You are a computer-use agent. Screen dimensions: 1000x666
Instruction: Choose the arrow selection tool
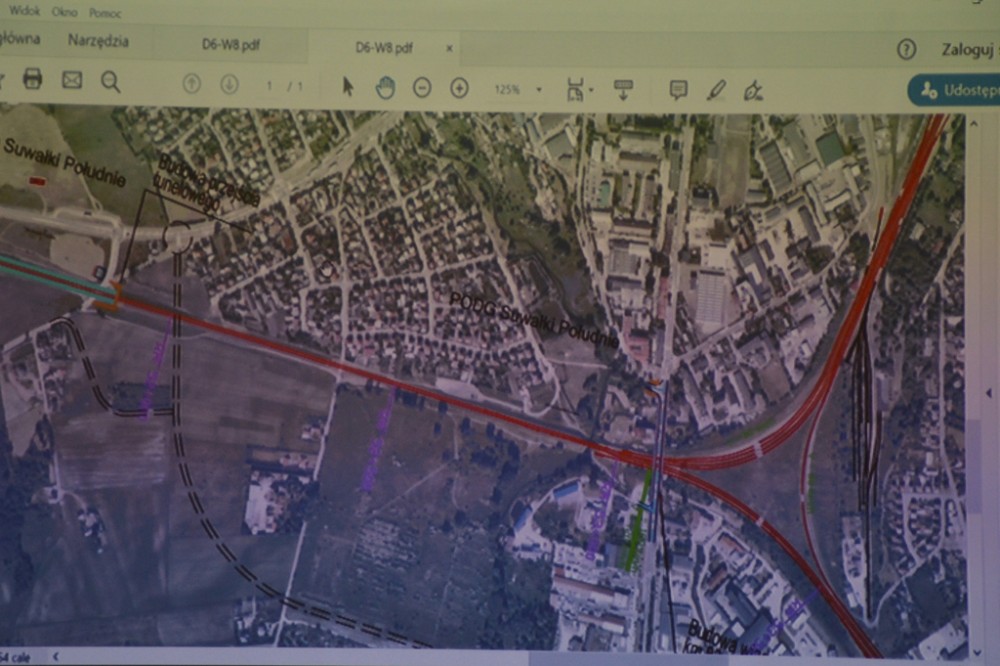tap(348, 87)
